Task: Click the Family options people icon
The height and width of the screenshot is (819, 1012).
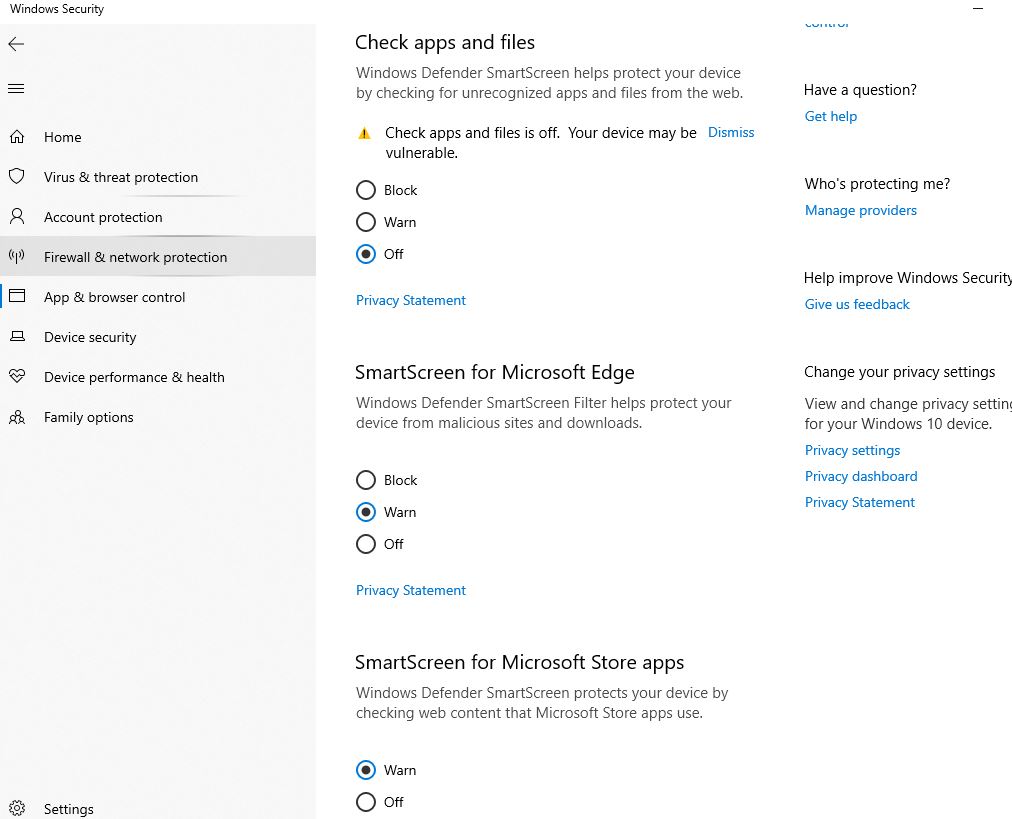Action: coord(17,417)
